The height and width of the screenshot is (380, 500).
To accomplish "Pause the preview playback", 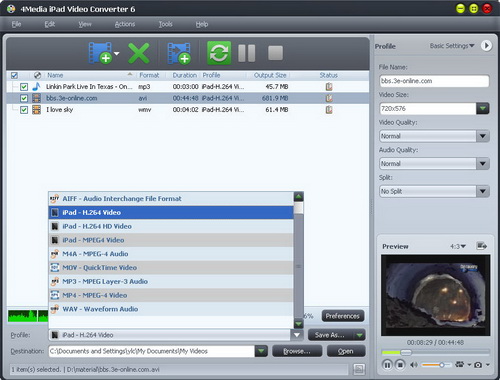I will 387,365.
